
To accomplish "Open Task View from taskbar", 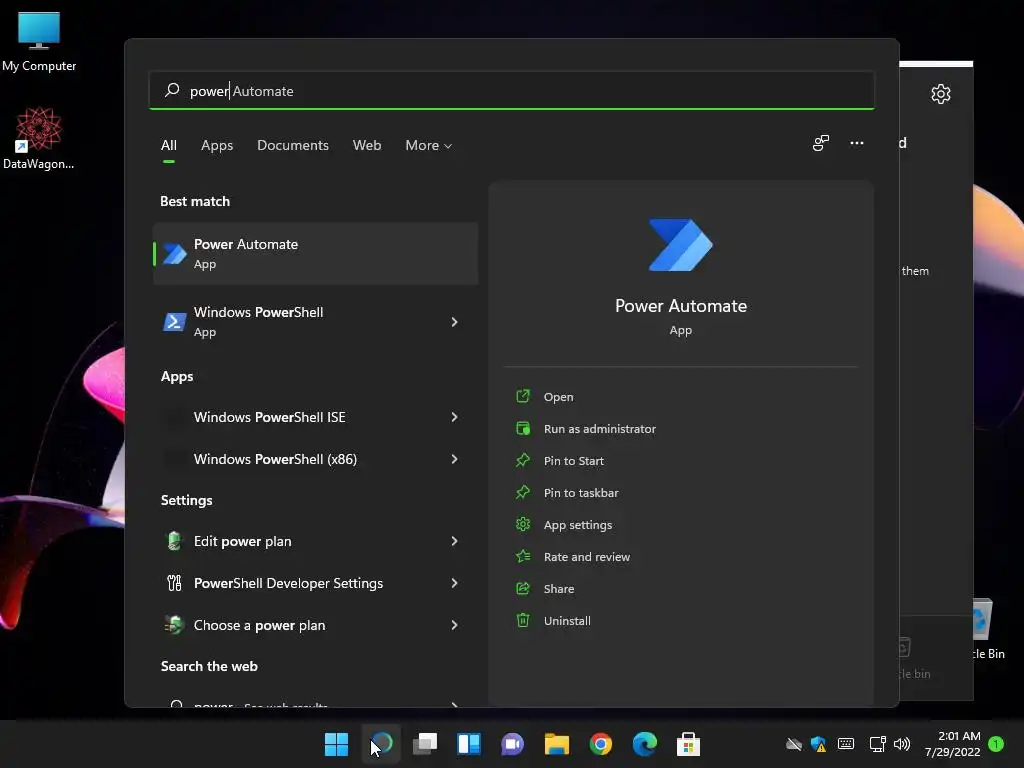I will (425, 744).
